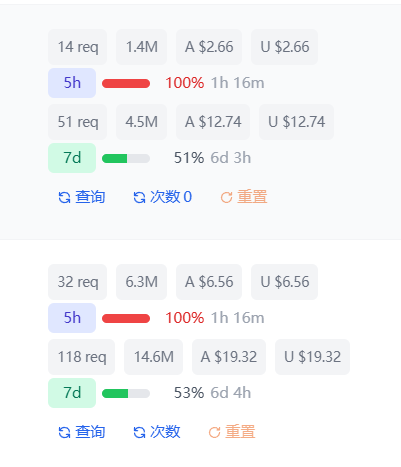Click the refresh icon beside bottom 次数
The image size is (401, 467).
139,432
